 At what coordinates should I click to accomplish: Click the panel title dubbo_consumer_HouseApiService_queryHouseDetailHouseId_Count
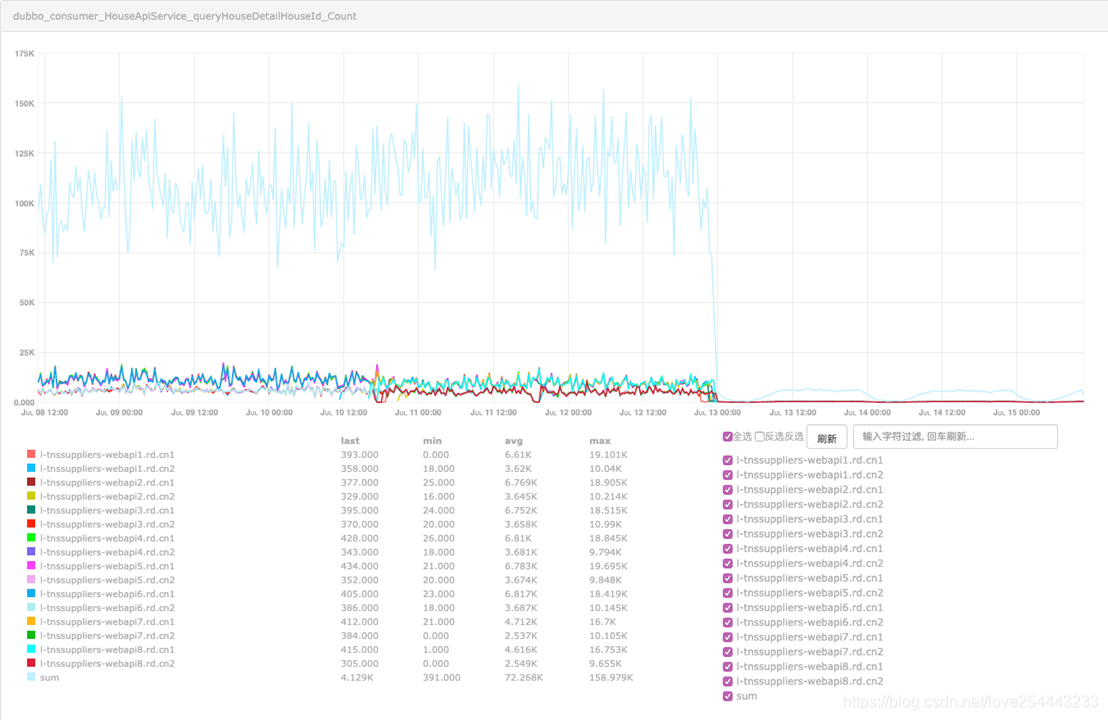pos(184,16)
